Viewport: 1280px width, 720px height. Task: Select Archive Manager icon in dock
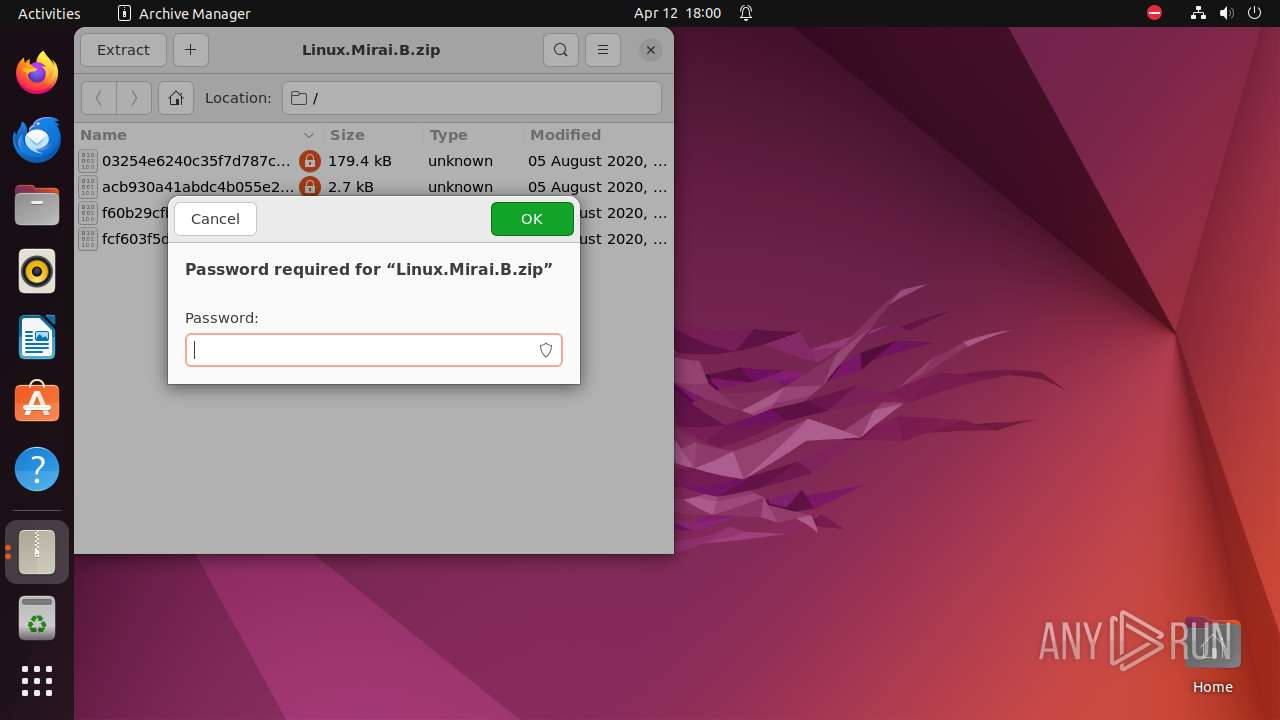(x=37, y=552)
